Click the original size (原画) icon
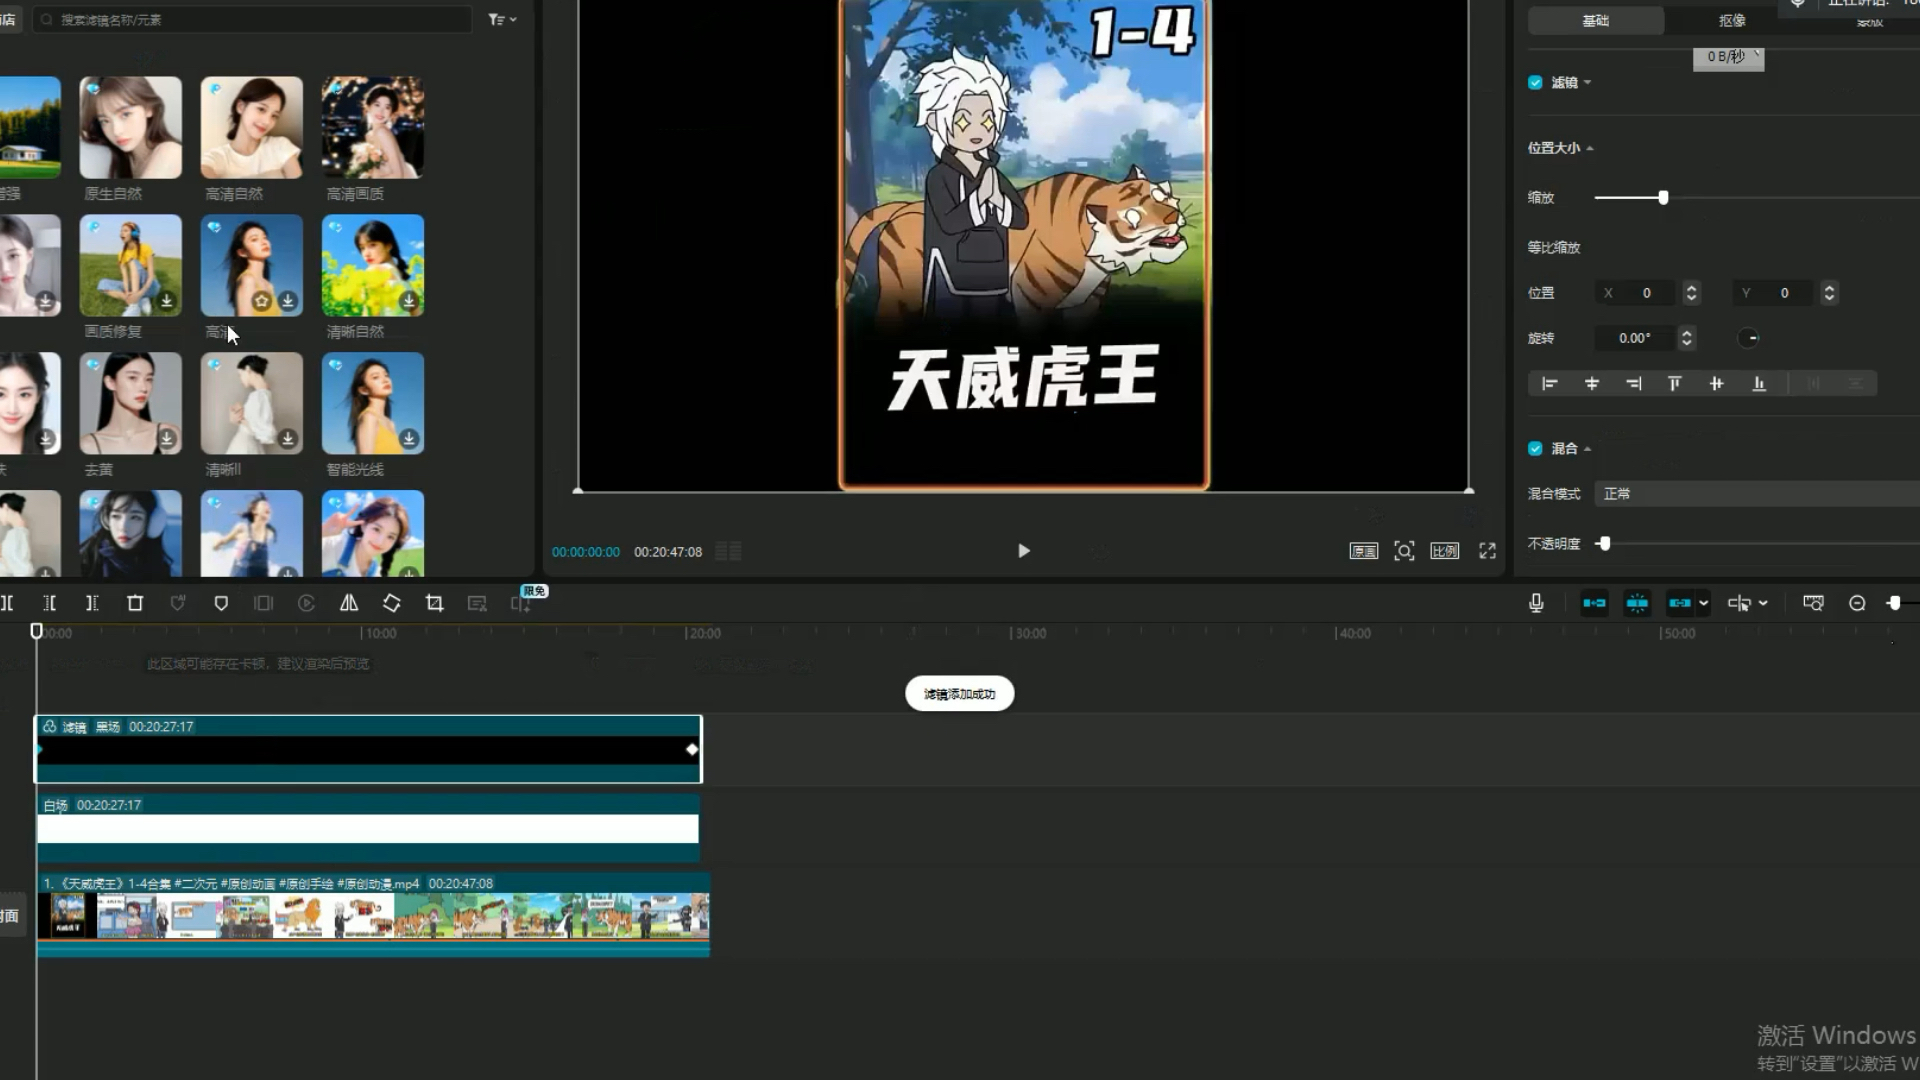This screenshot has width=1920, height=1080. pyautogui.click(x=1364, y=551)
